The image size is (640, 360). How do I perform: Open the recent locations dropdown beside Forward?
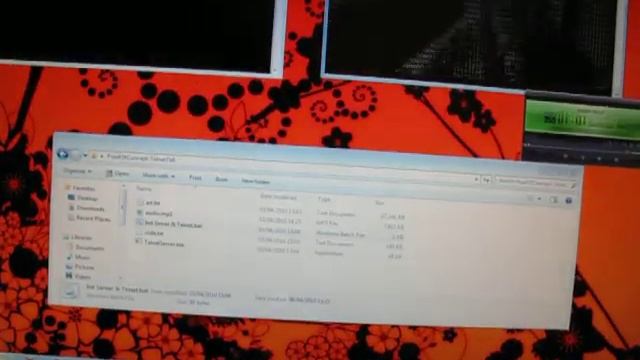tap(85, 156)
